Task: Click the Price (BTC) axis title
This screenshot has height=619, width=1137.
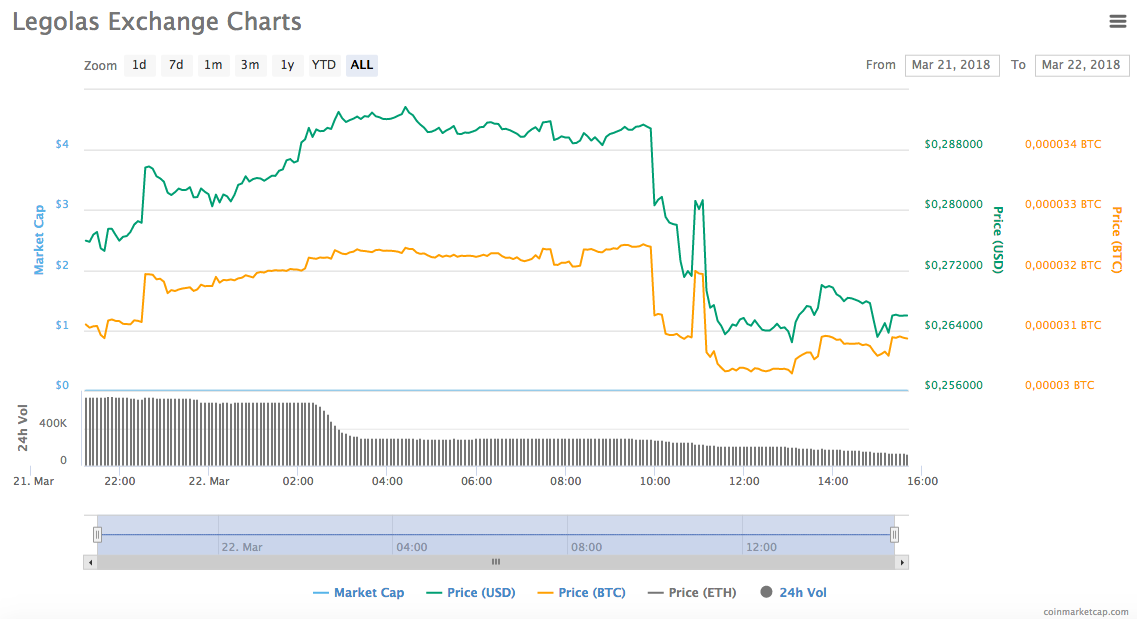Action: pos(1117,240)
